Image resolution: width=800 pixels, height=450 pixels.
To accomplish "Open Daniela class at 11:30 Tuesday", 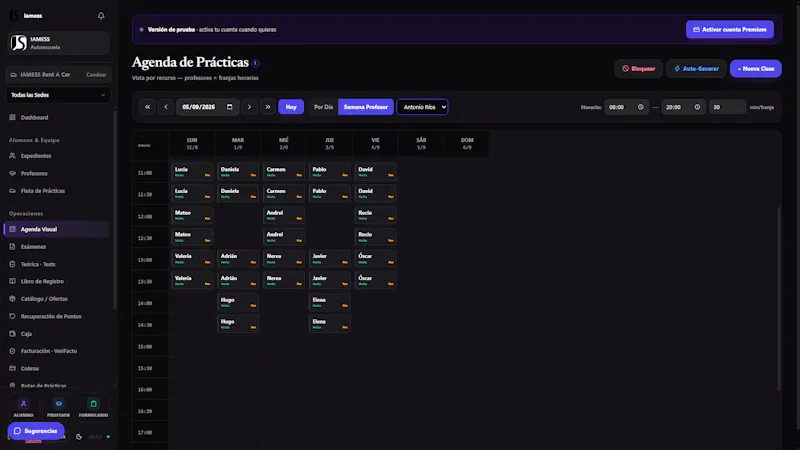I will (238, 193).
